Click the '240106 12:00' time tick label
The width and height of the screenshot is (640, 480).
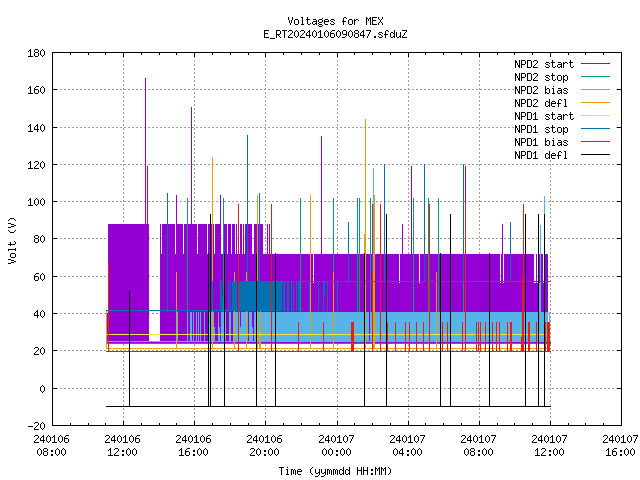(x=122, y=446)
